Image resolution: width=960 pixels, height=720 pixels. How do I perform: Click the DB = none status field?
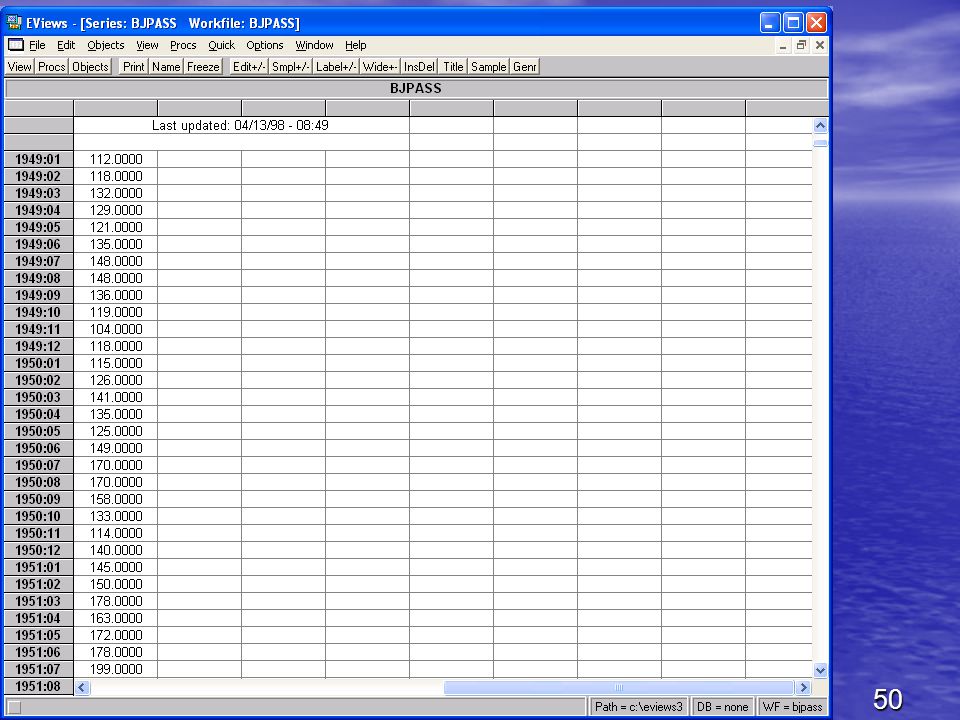(722, 707)
